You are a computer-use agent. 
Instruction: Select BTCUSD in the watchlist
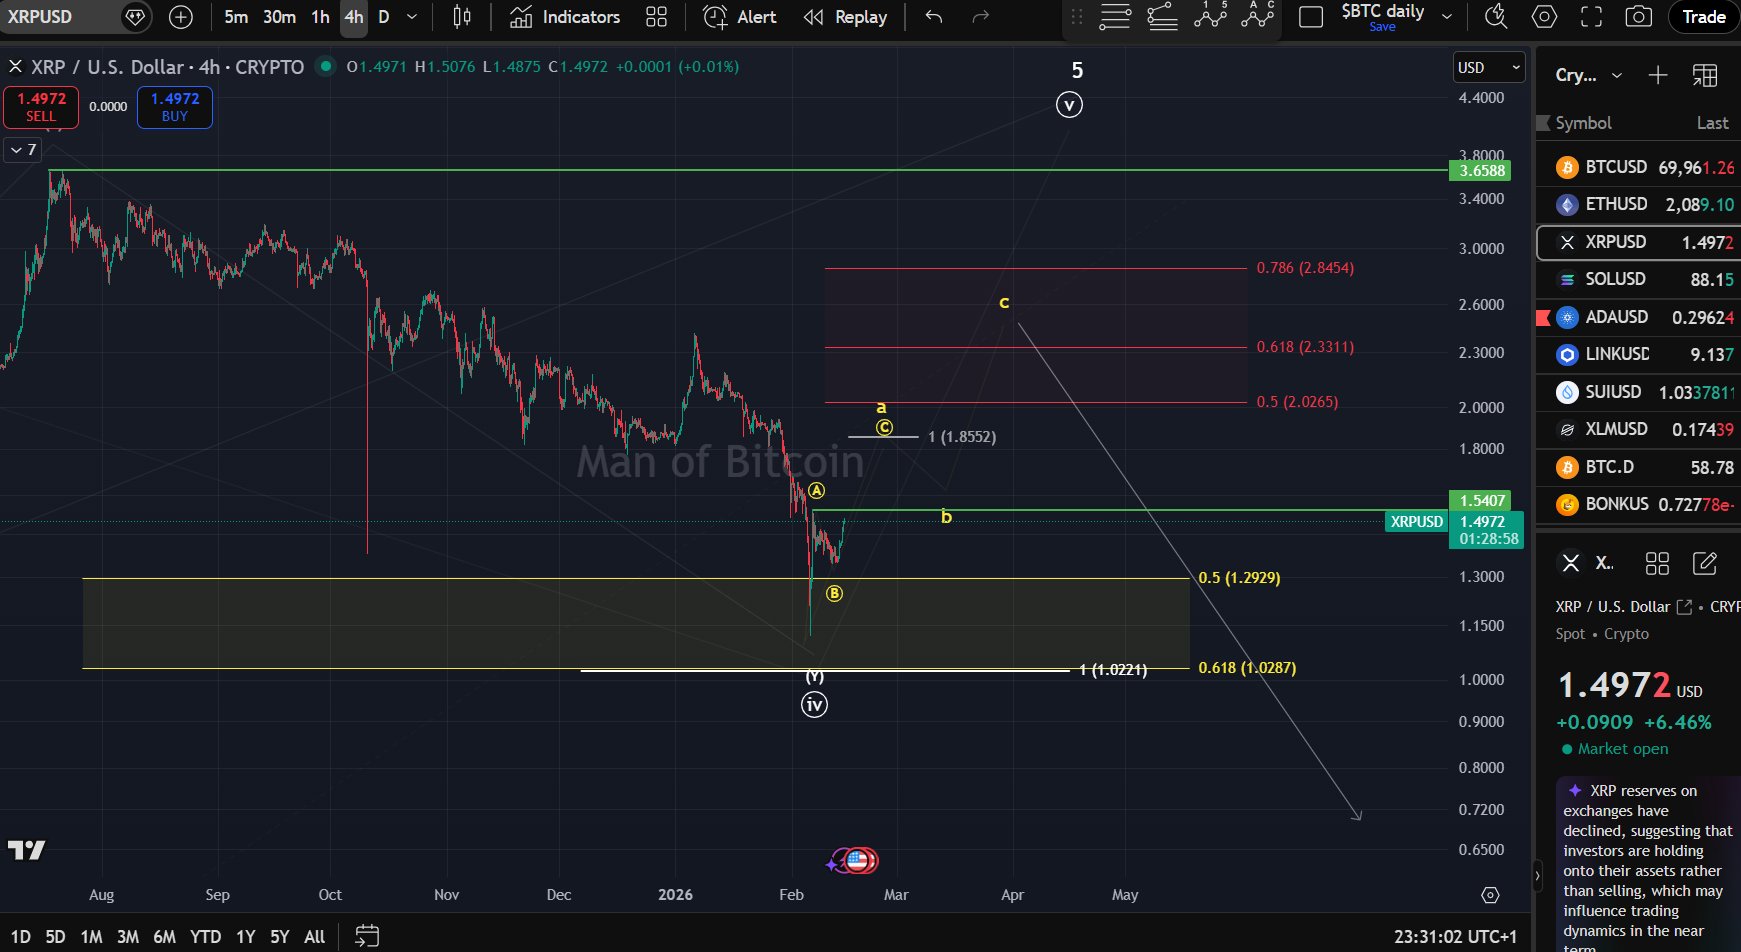[1638, 167]
